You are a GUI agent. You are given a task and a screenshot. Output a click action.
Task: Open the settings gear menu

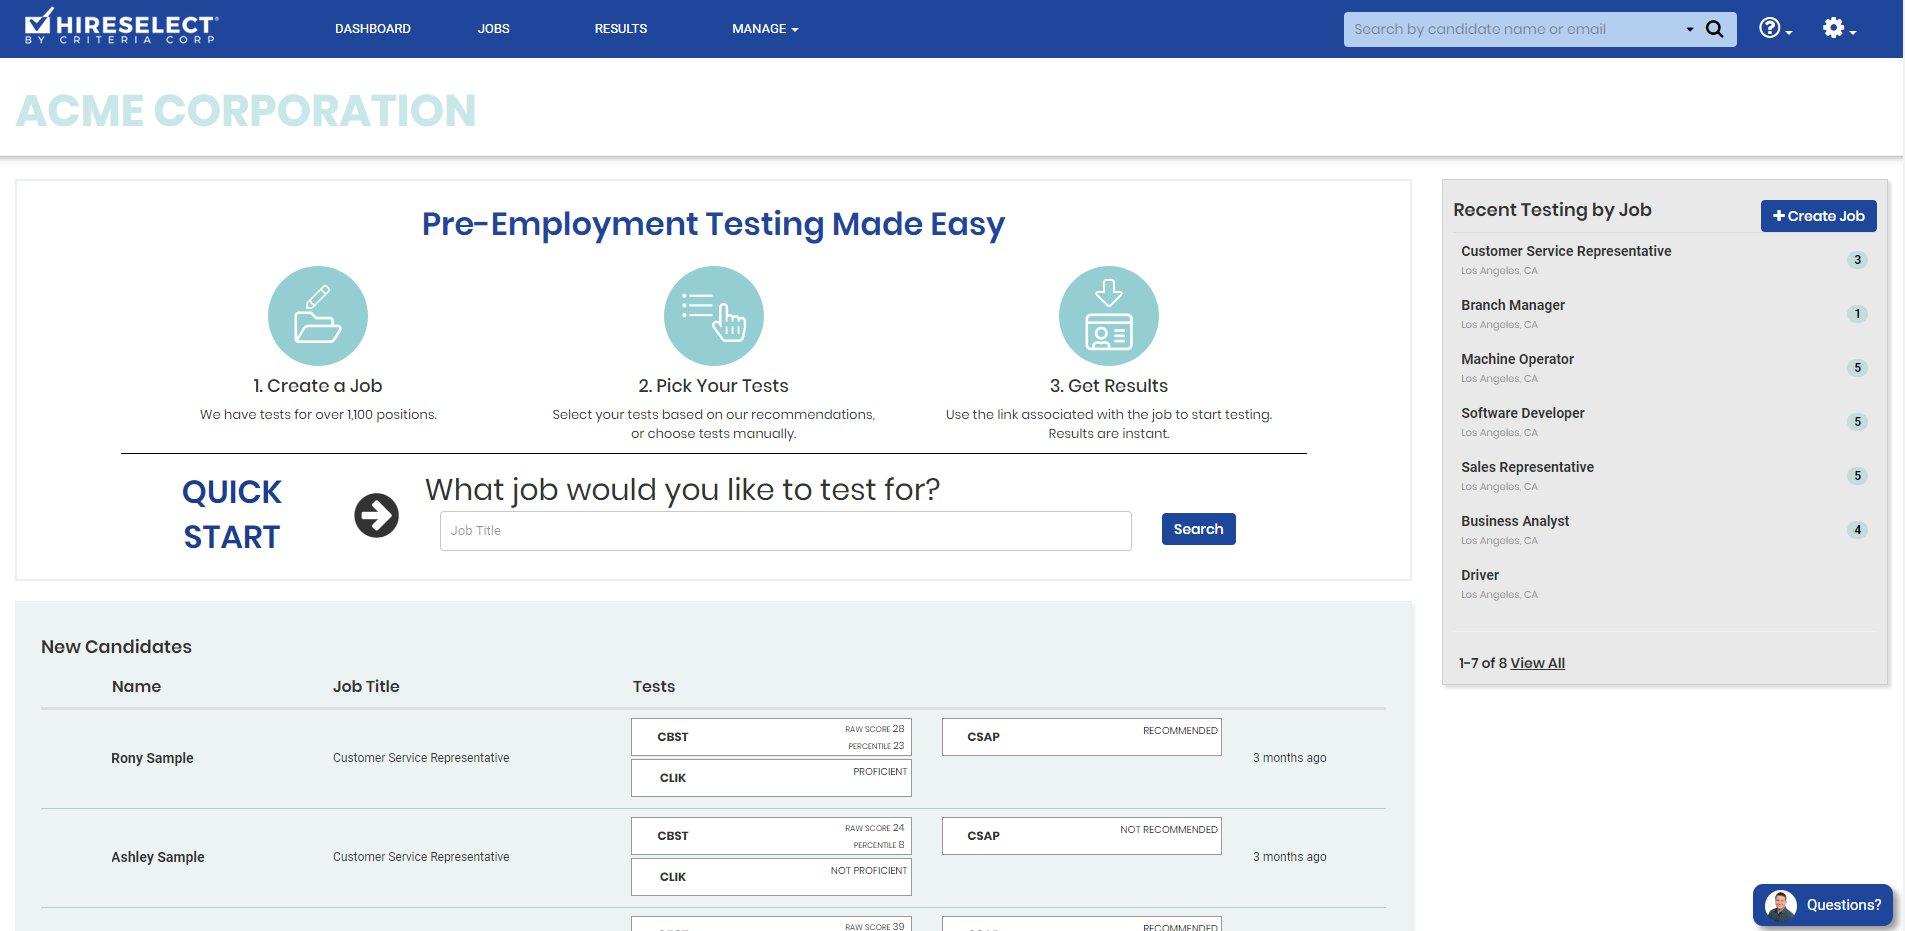click(x=1837, y=29)
